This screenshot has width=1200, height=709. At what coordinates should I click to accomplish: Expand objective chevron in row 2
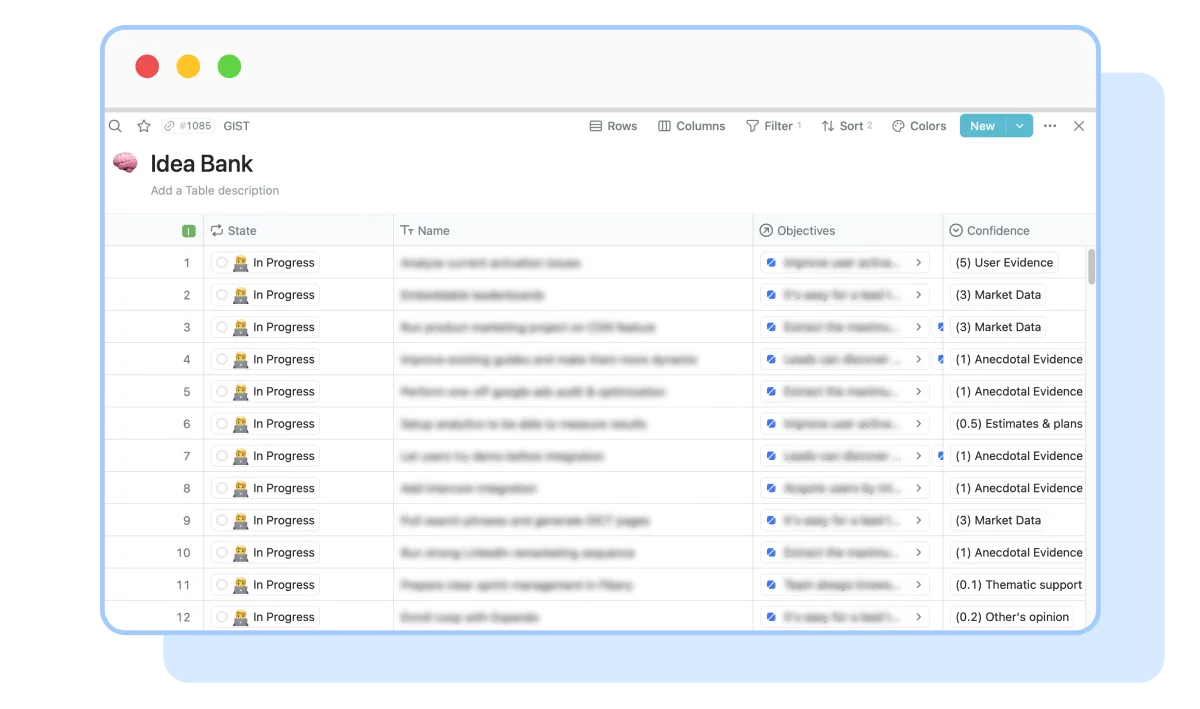918,295
